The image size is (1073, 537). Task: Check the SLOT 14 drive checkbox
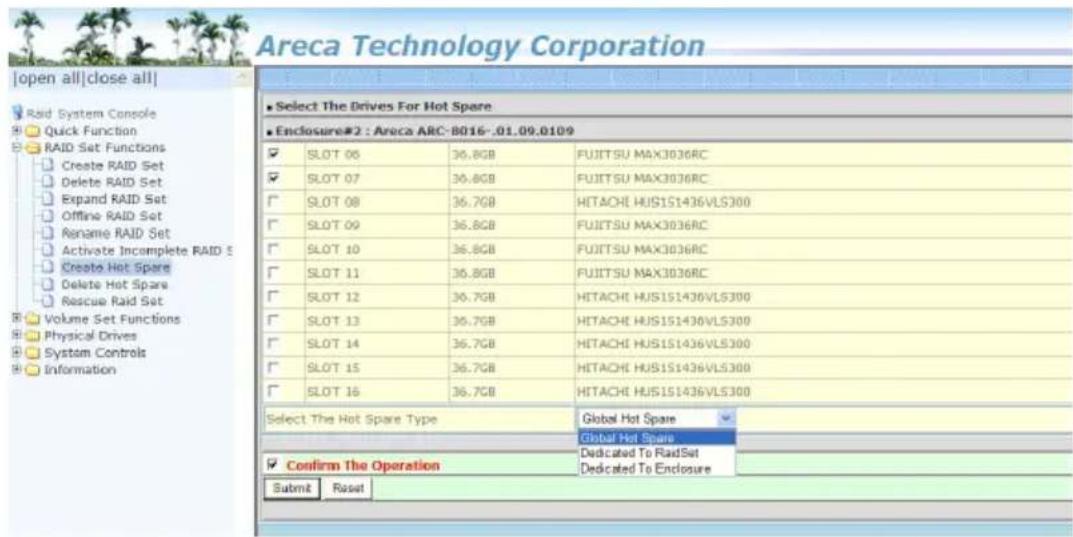(274, 344)
